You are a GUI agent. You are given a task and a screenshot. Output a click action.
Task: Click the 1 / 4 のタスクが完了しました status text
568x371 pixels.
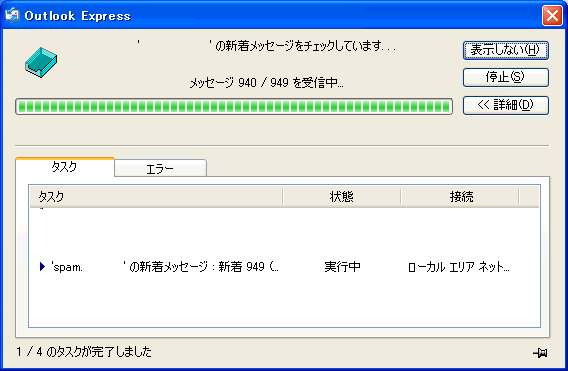click(x=84, y=351)
